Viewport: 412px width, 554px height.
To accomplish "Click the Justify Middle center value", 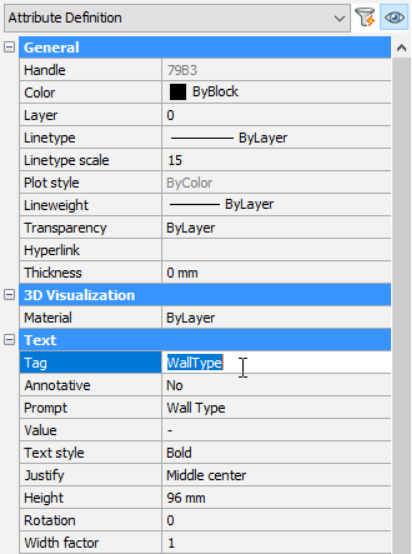I will tap(276, 475).
